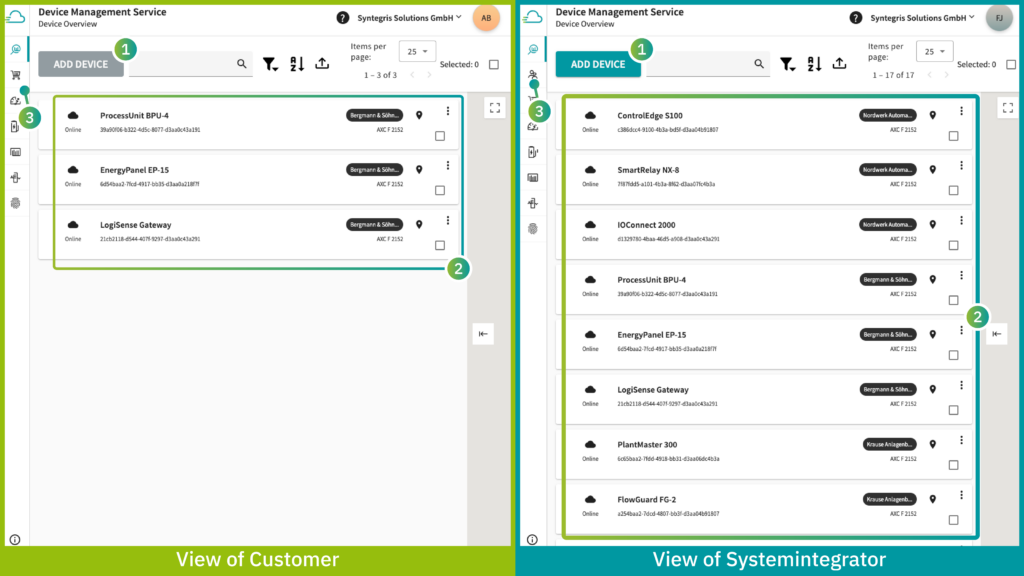
Task: Open device overview item in the Systemintegrator sidebar
Action: [x=533, y=50]
